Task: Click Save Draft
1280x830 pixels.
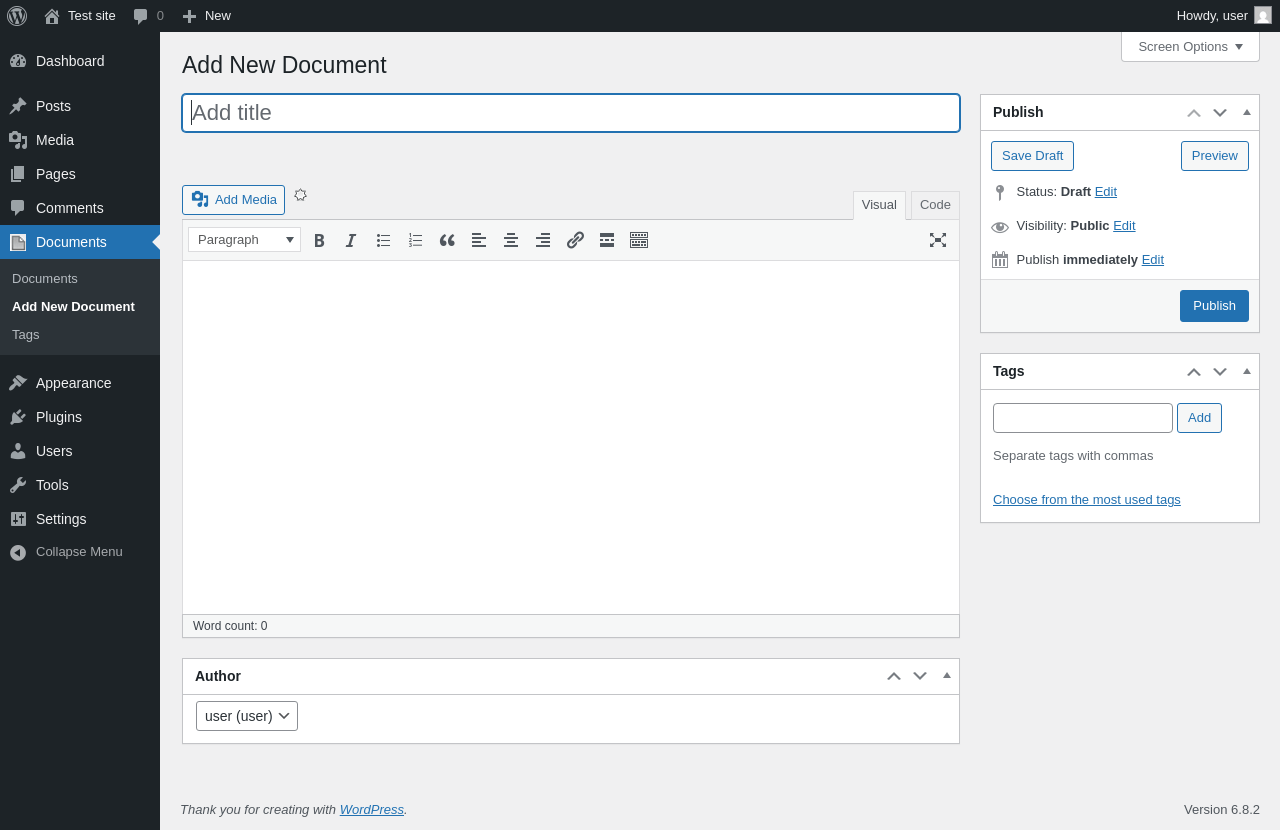Action: tap(1032, 156)
